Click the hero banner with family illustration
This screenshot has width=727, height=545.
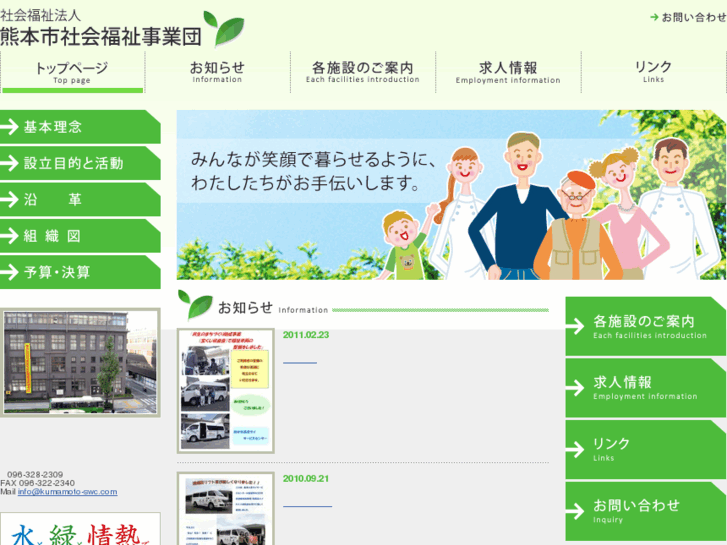coord(451,195)
